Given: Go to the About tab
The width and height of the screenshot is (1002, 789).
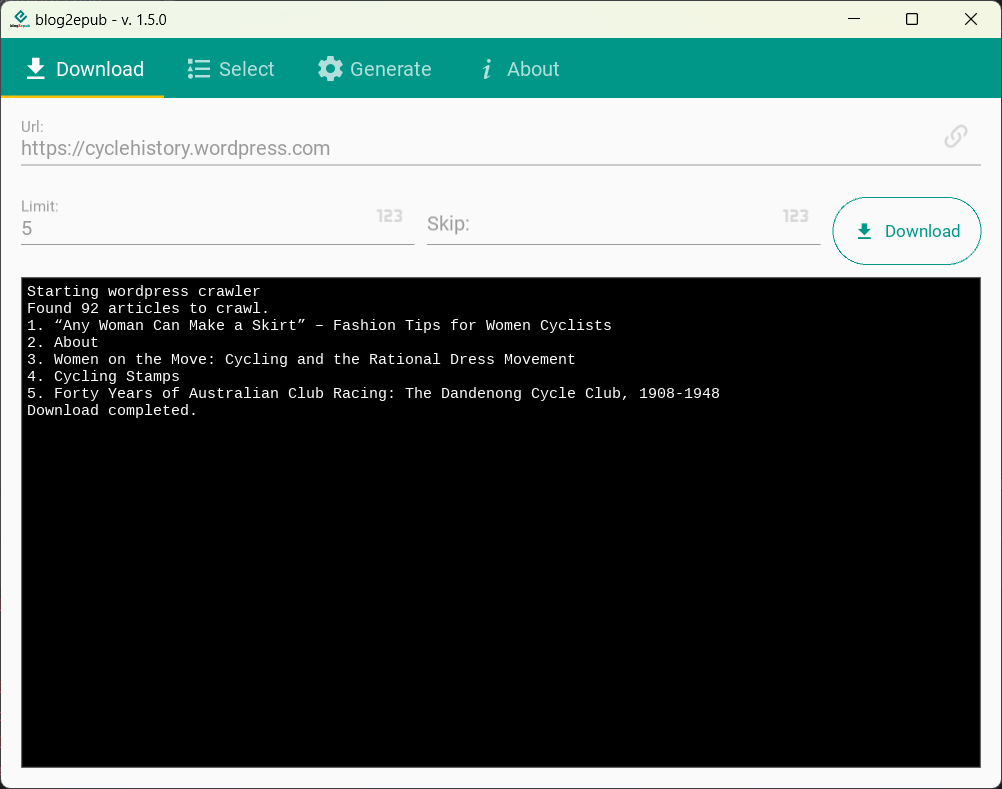Looking at the screenshot, I should click(x=520, y=69).
